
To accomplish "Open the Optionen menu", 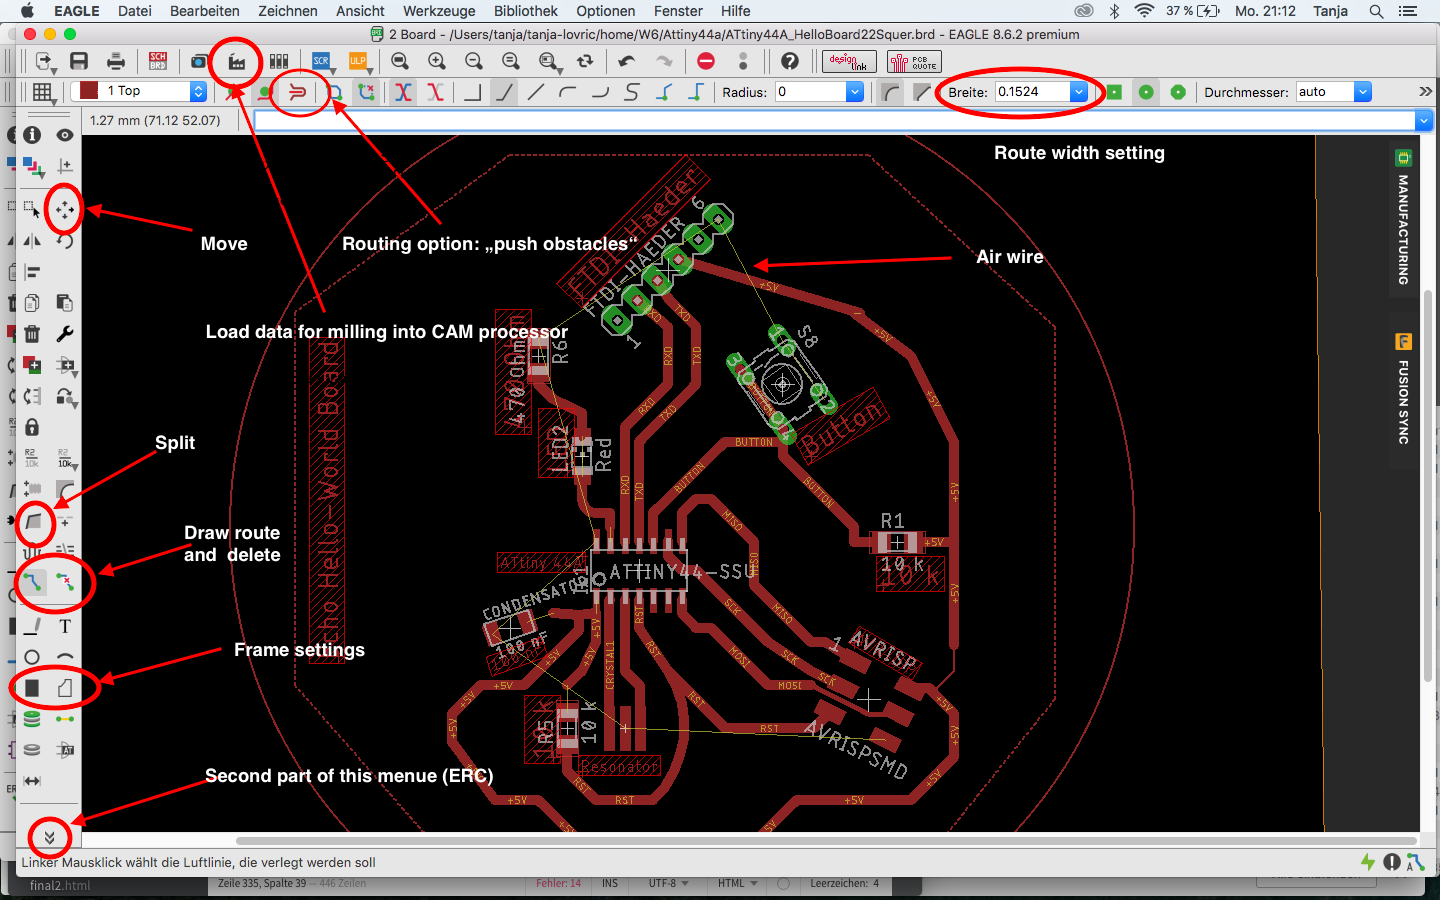I will [x=606, y=11].
